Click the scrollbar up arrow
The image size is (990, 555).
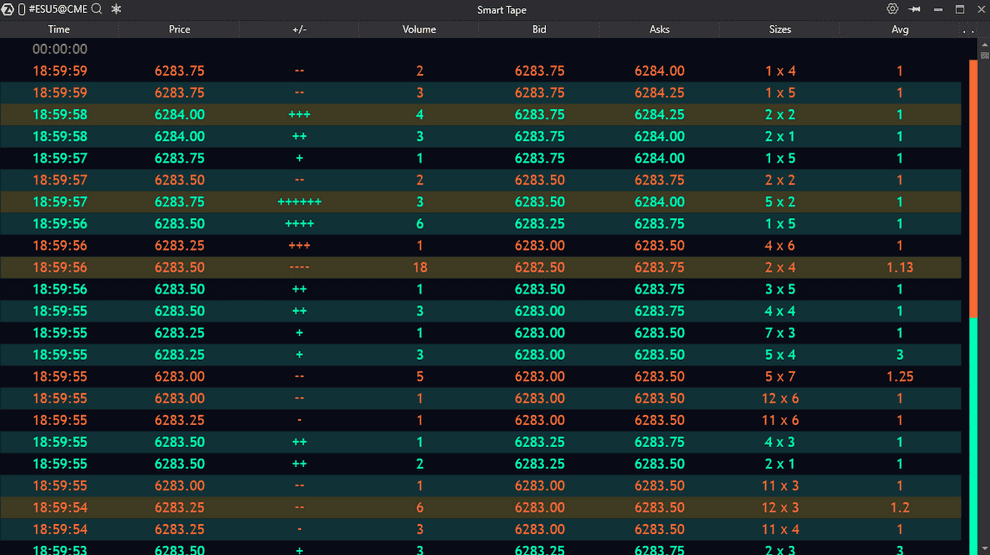coord(973,49)
